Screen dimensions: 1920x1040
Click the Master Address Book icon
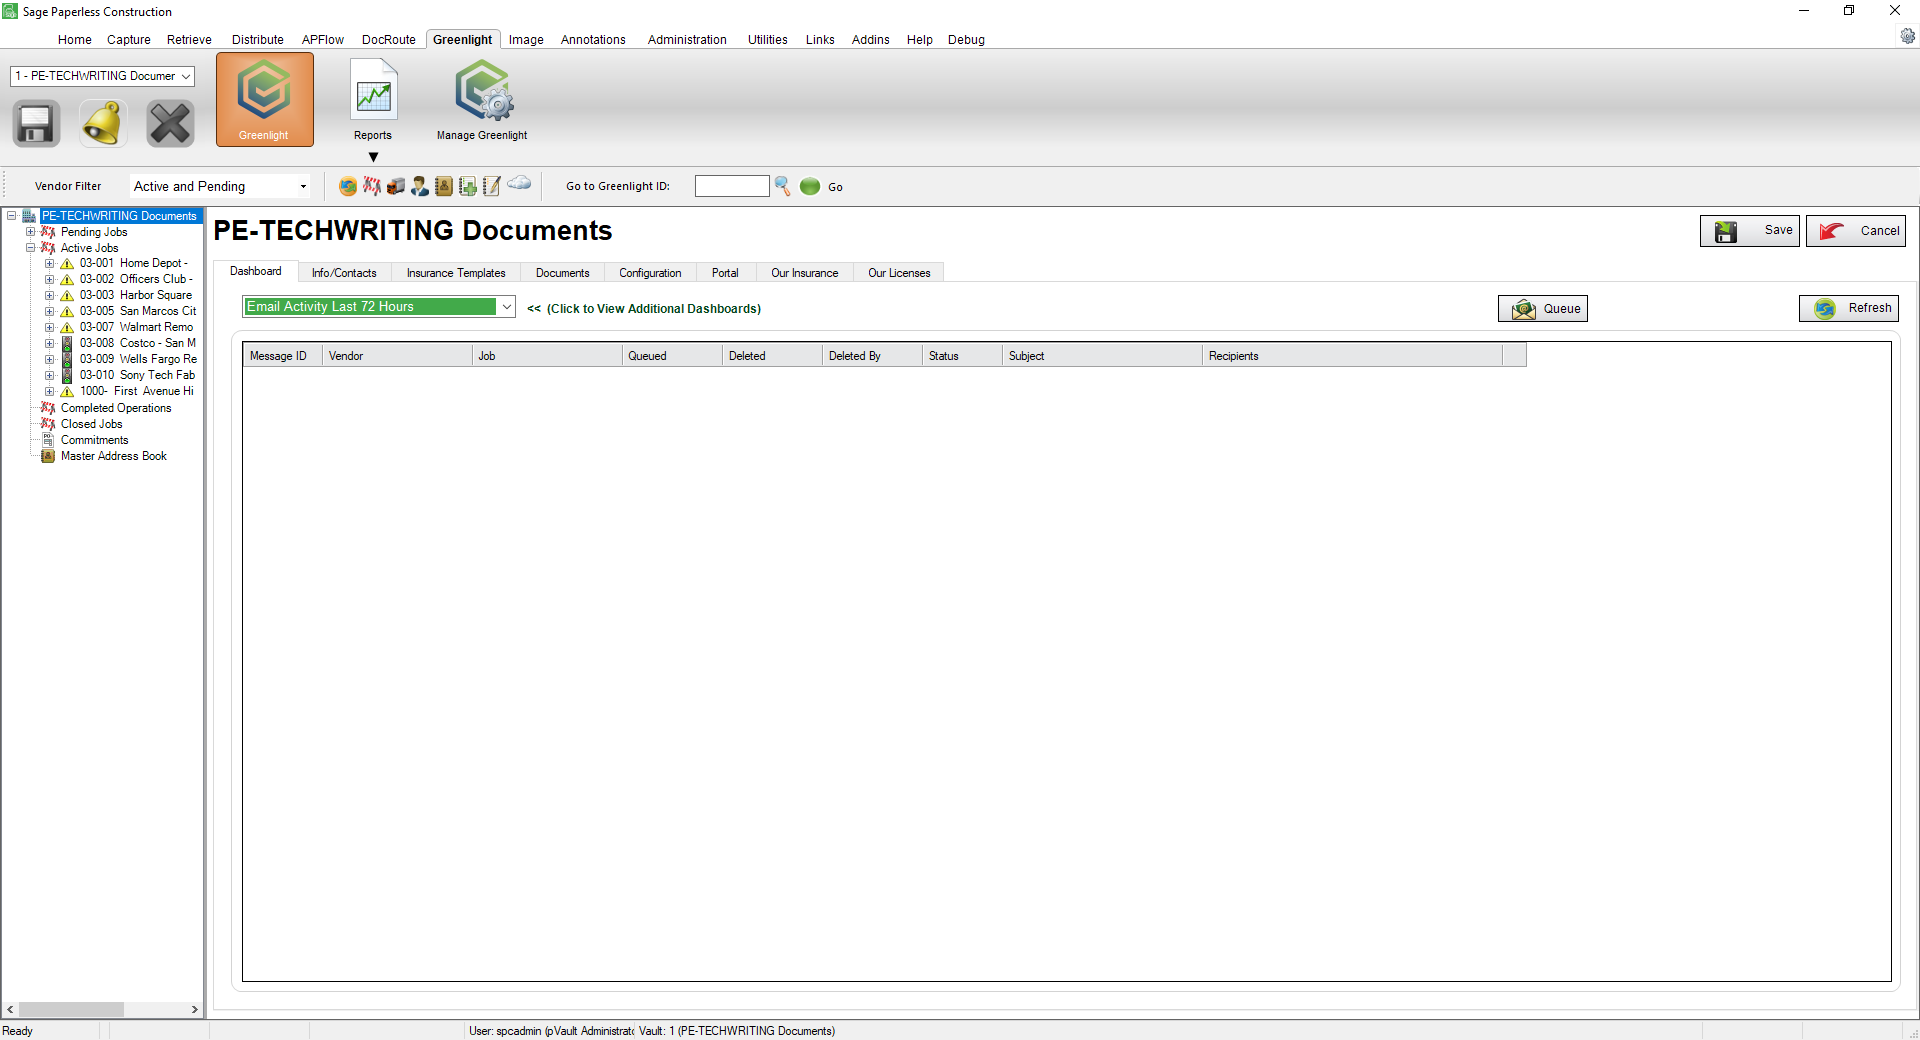click(48, 456)
